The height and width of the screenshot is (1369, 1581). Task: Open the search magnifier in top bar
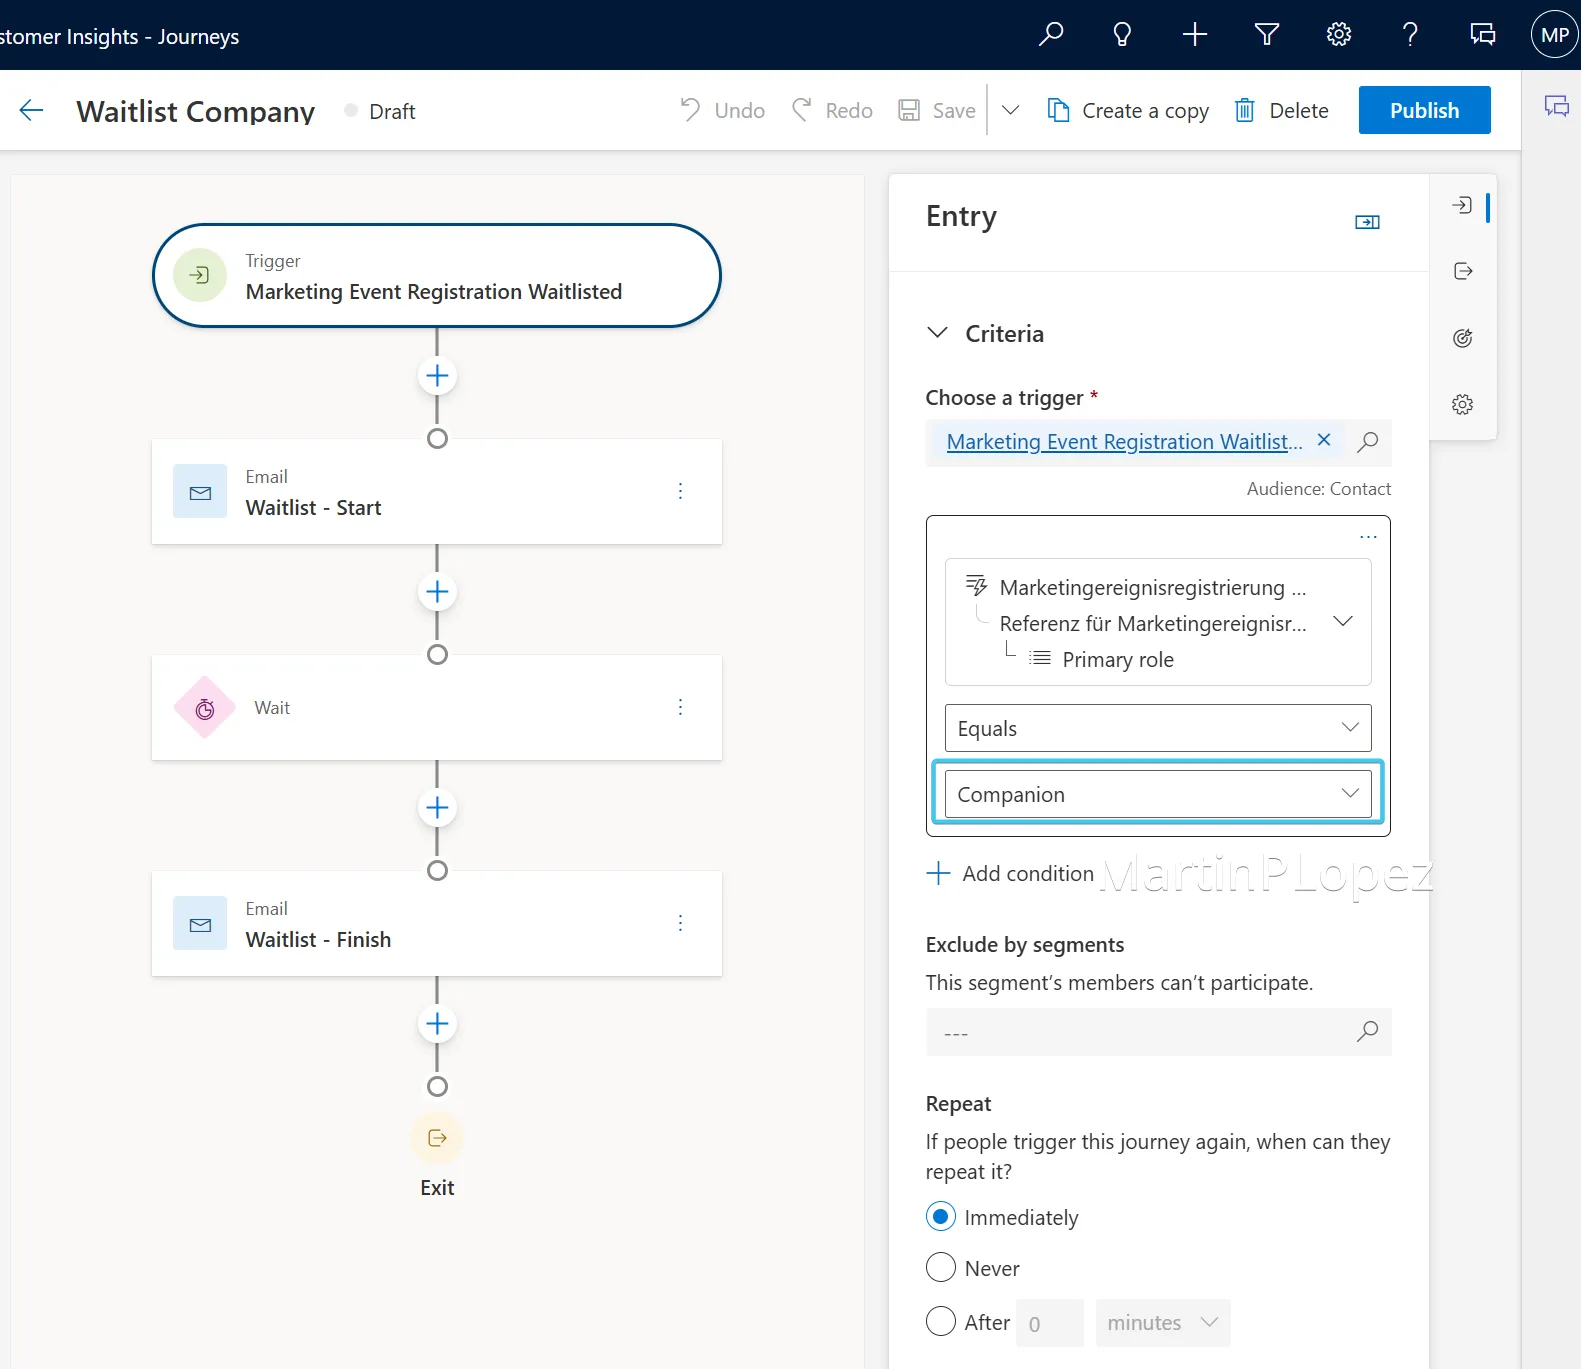click(1050, 35)
